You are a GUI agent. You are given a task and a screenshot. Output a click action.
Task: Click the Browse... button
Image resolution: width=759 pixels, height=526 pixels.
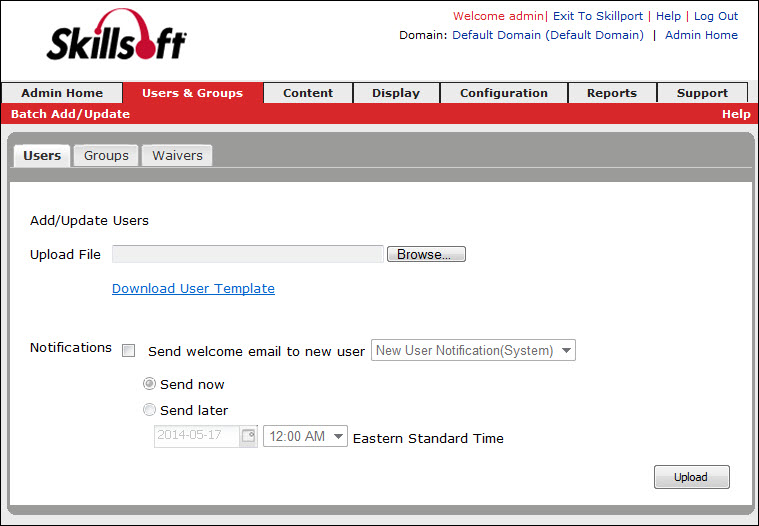tap(426, 254)
